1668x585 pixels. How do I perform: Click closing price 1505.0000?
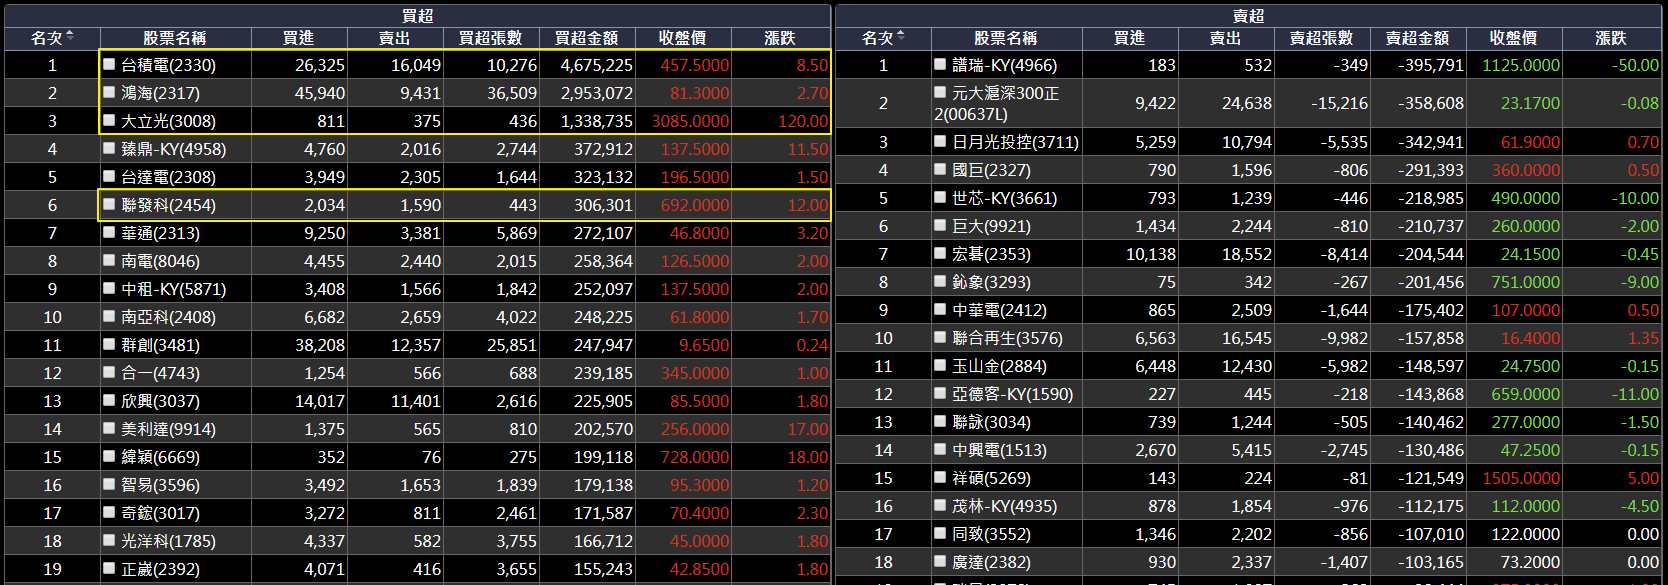[x=1520, y=478]
